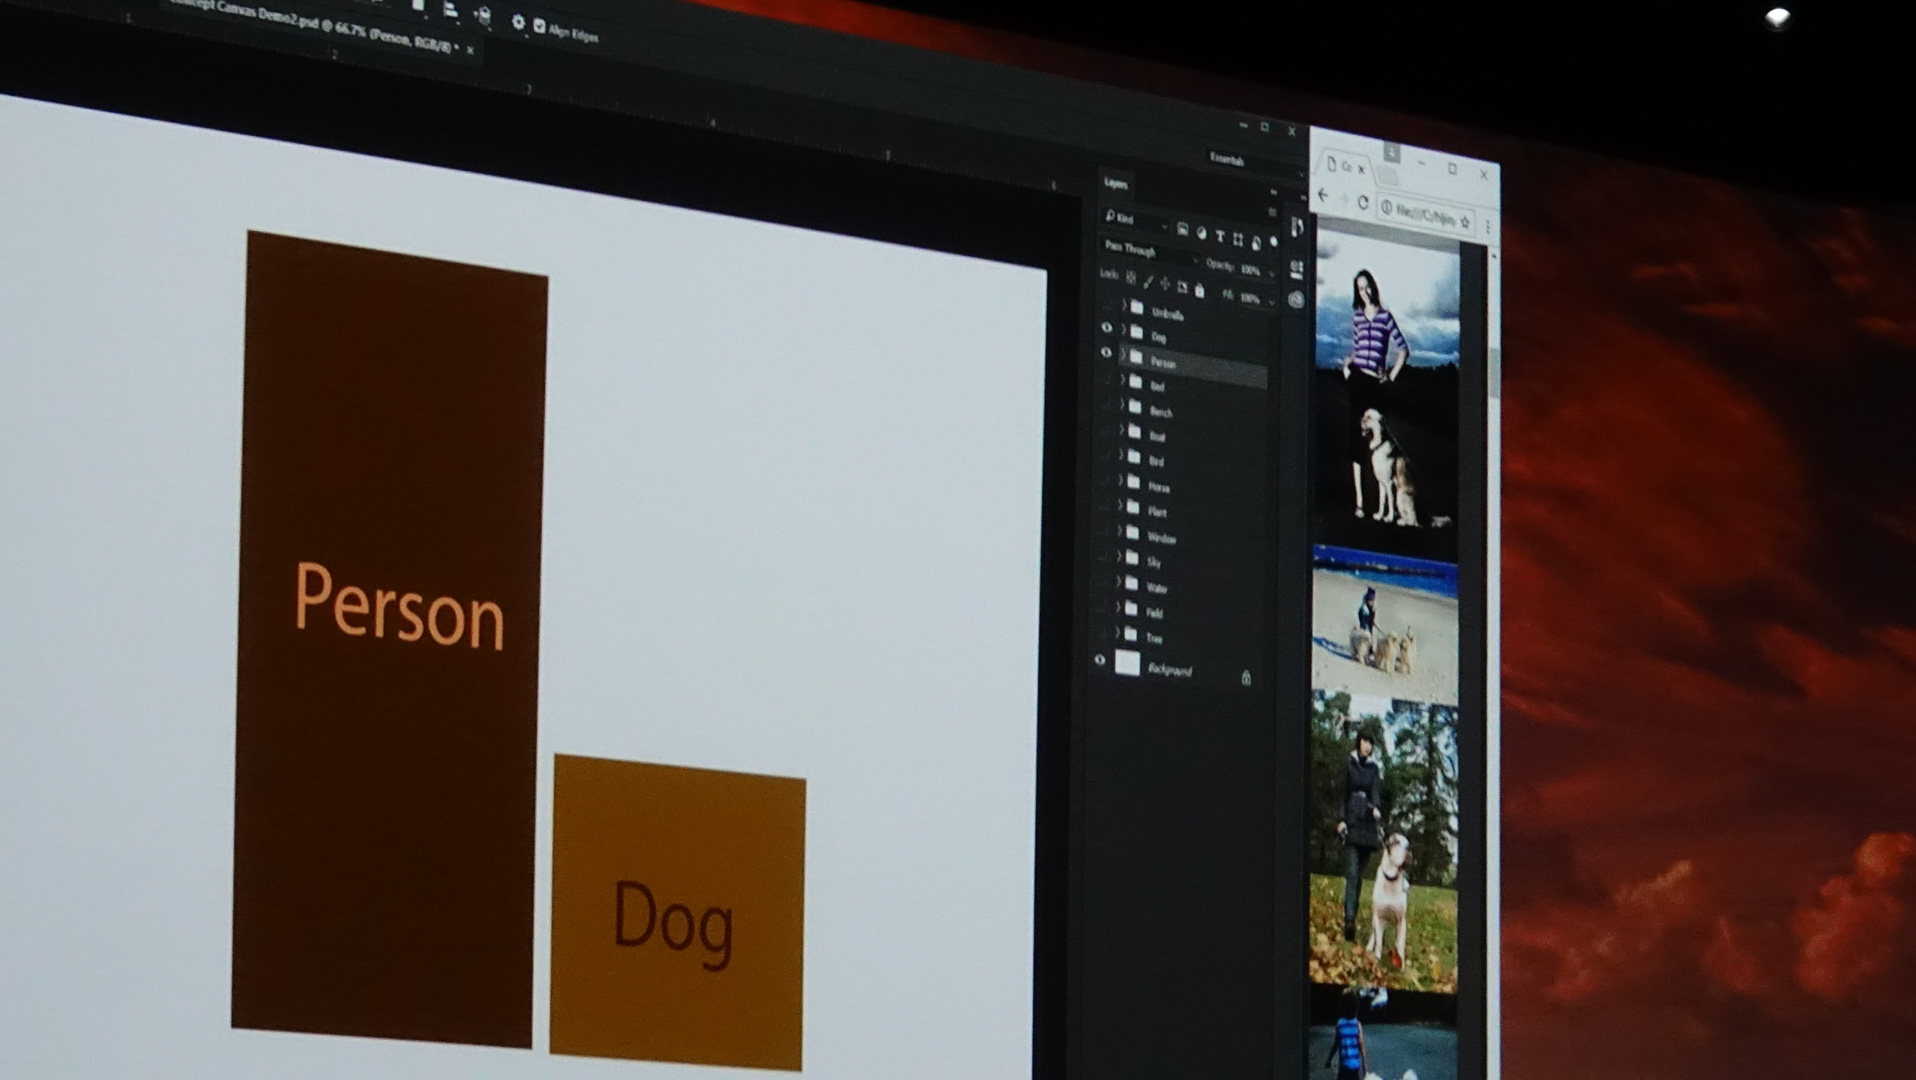Bookmark the page with the star icon
The image size is (1916, 1080).
click(1466, 221)
